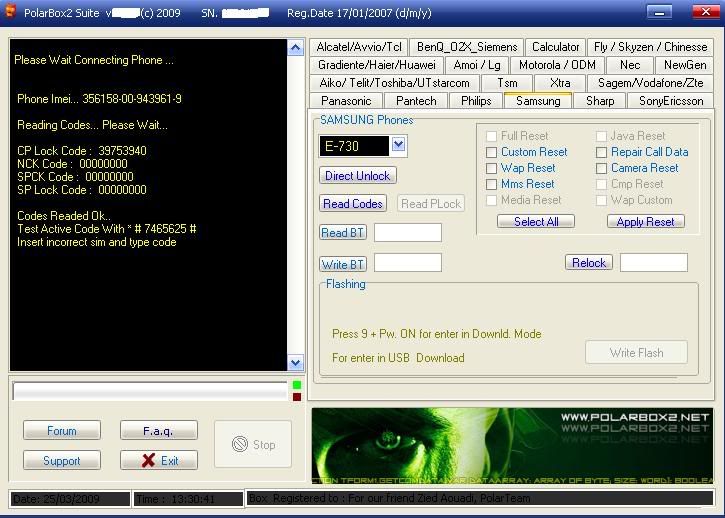Click the Read Codes button

pos(353,204)
